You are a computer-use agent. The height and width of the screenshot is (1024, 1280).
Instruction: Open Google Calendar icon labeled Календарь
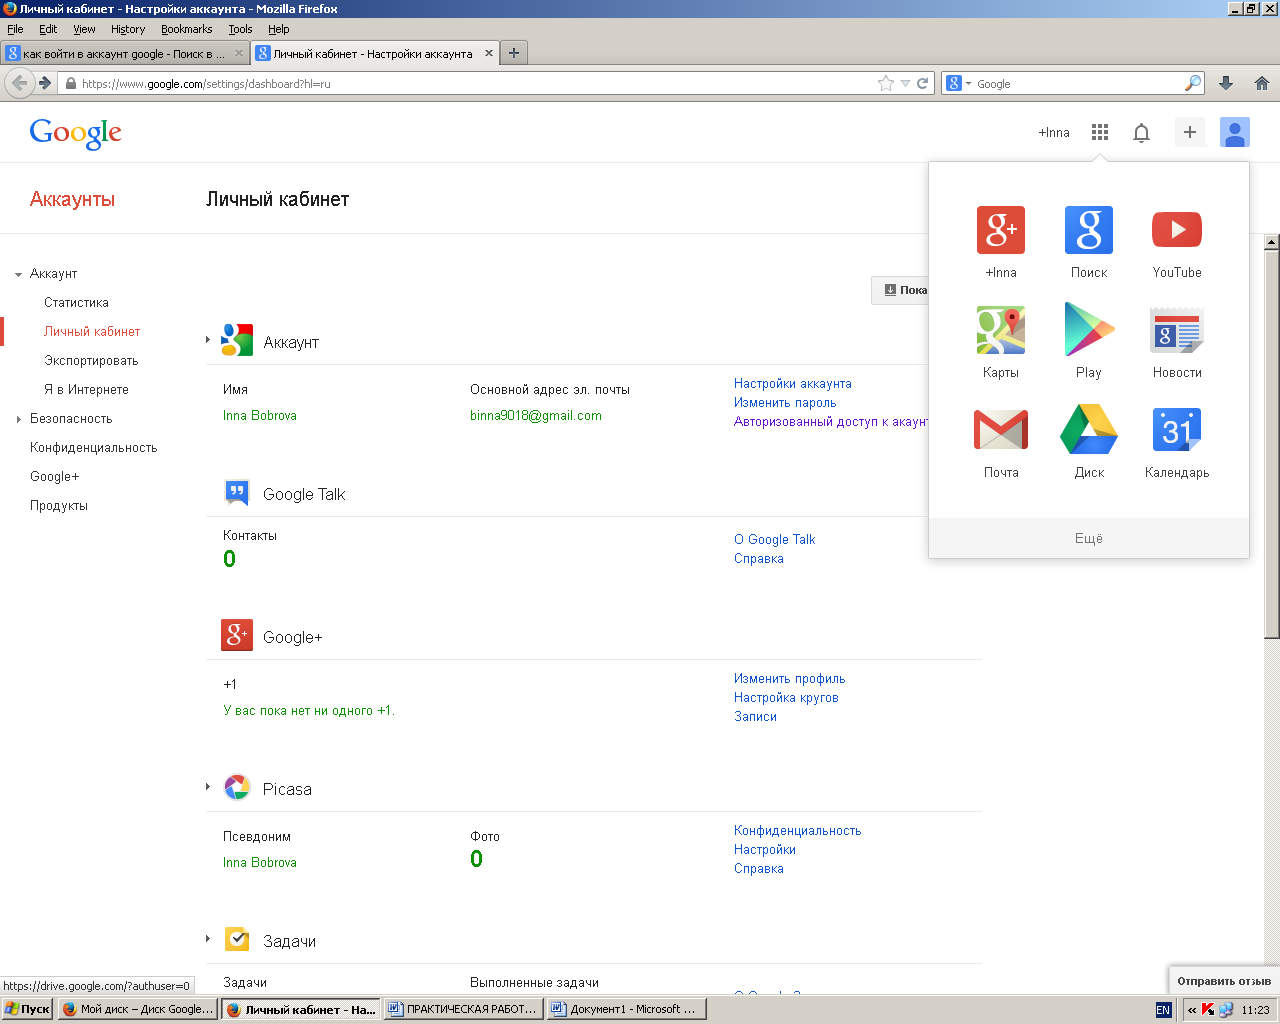pyautogui.click(x=1177, y=430)
